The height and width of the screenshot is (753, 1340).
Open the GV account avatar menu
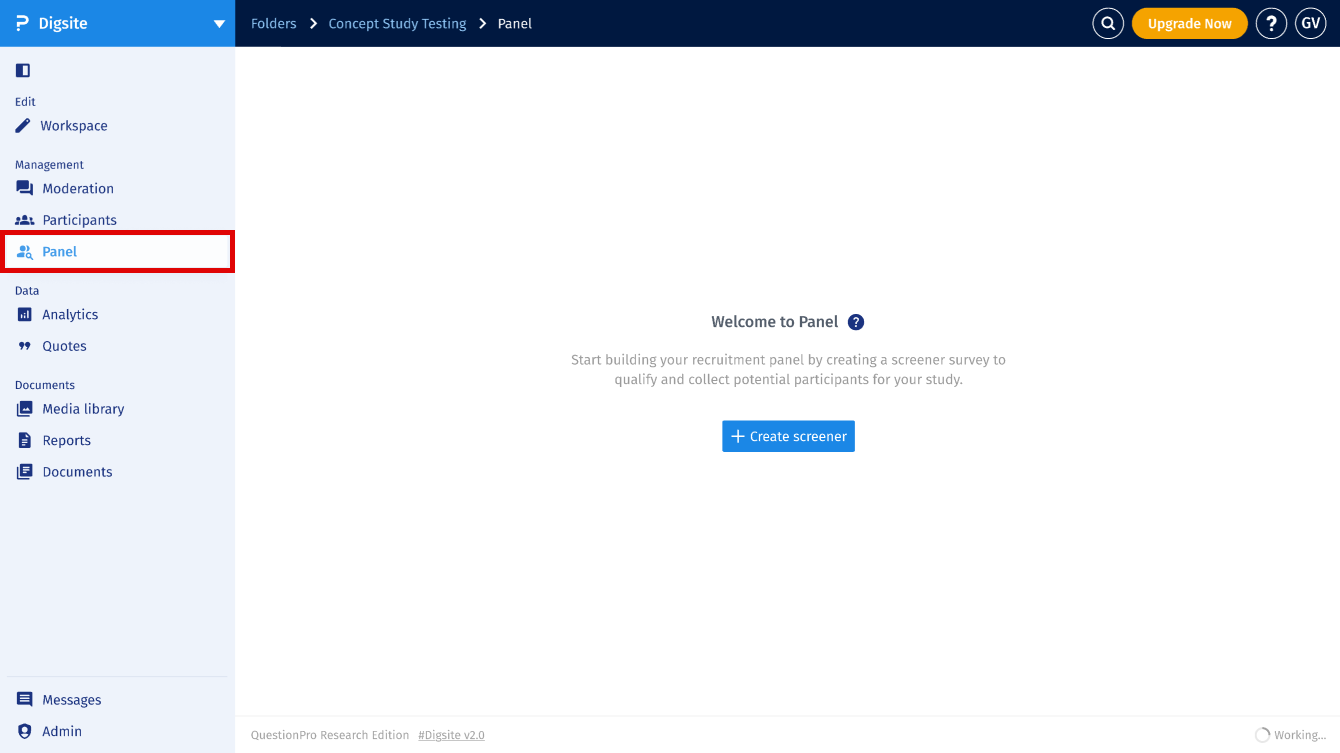tap(1311, 22)
